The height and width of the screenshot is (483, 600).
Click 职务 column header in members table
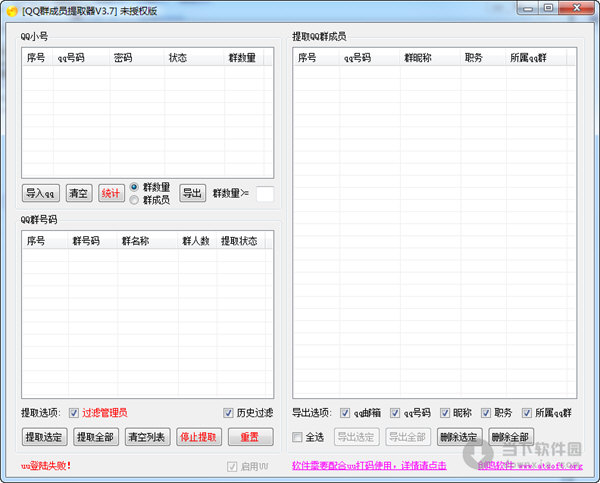[483, 58]
